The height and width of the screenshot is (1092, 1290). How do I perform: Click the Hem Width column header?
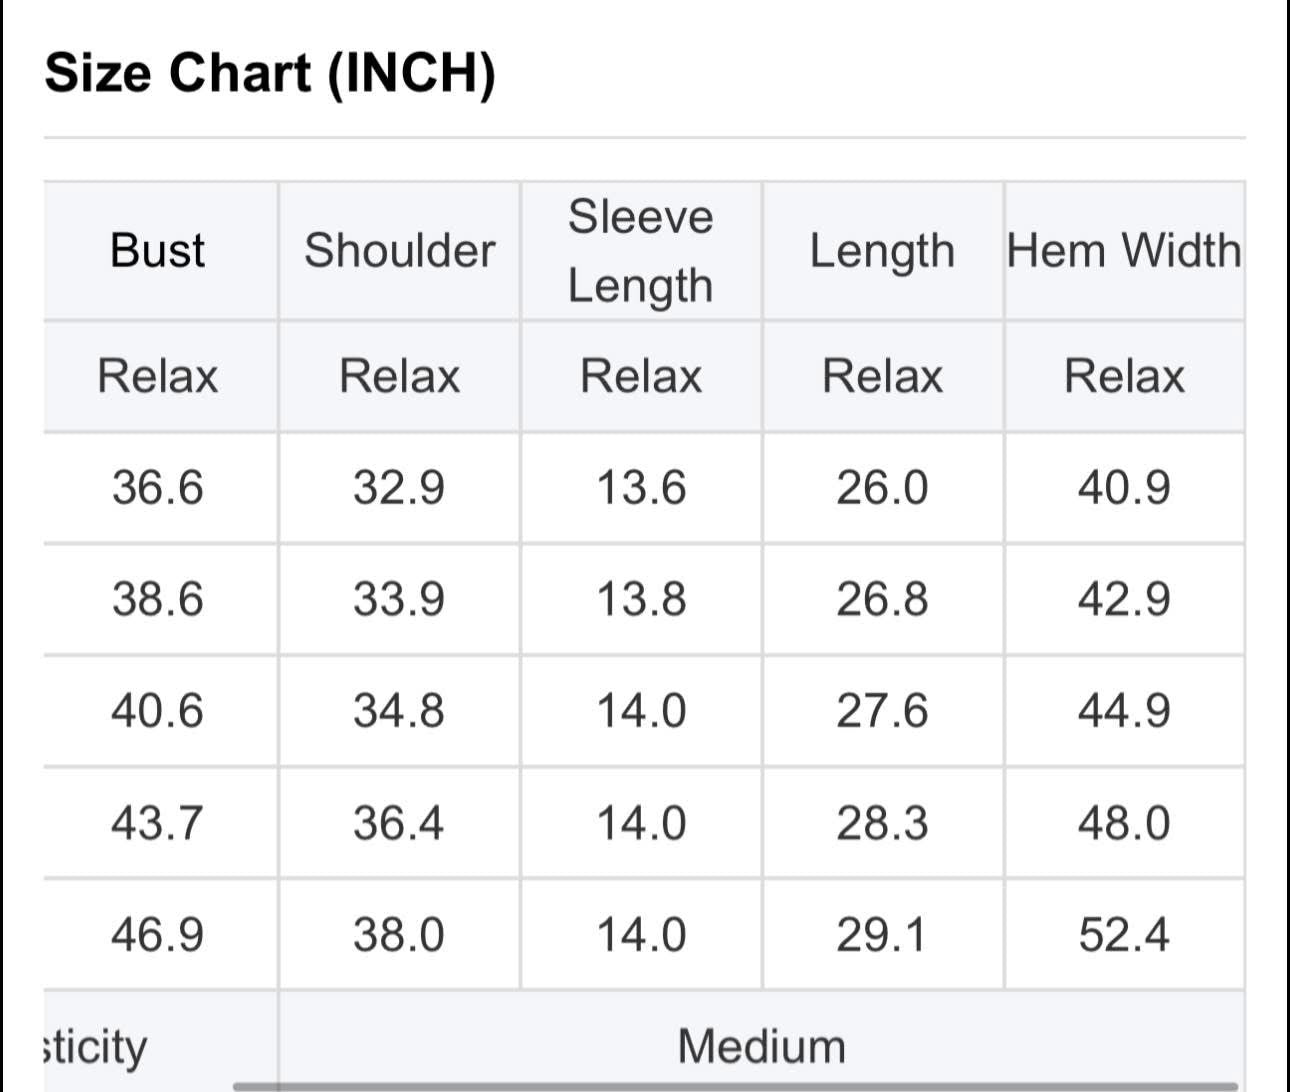click(x=1124, y=250)
